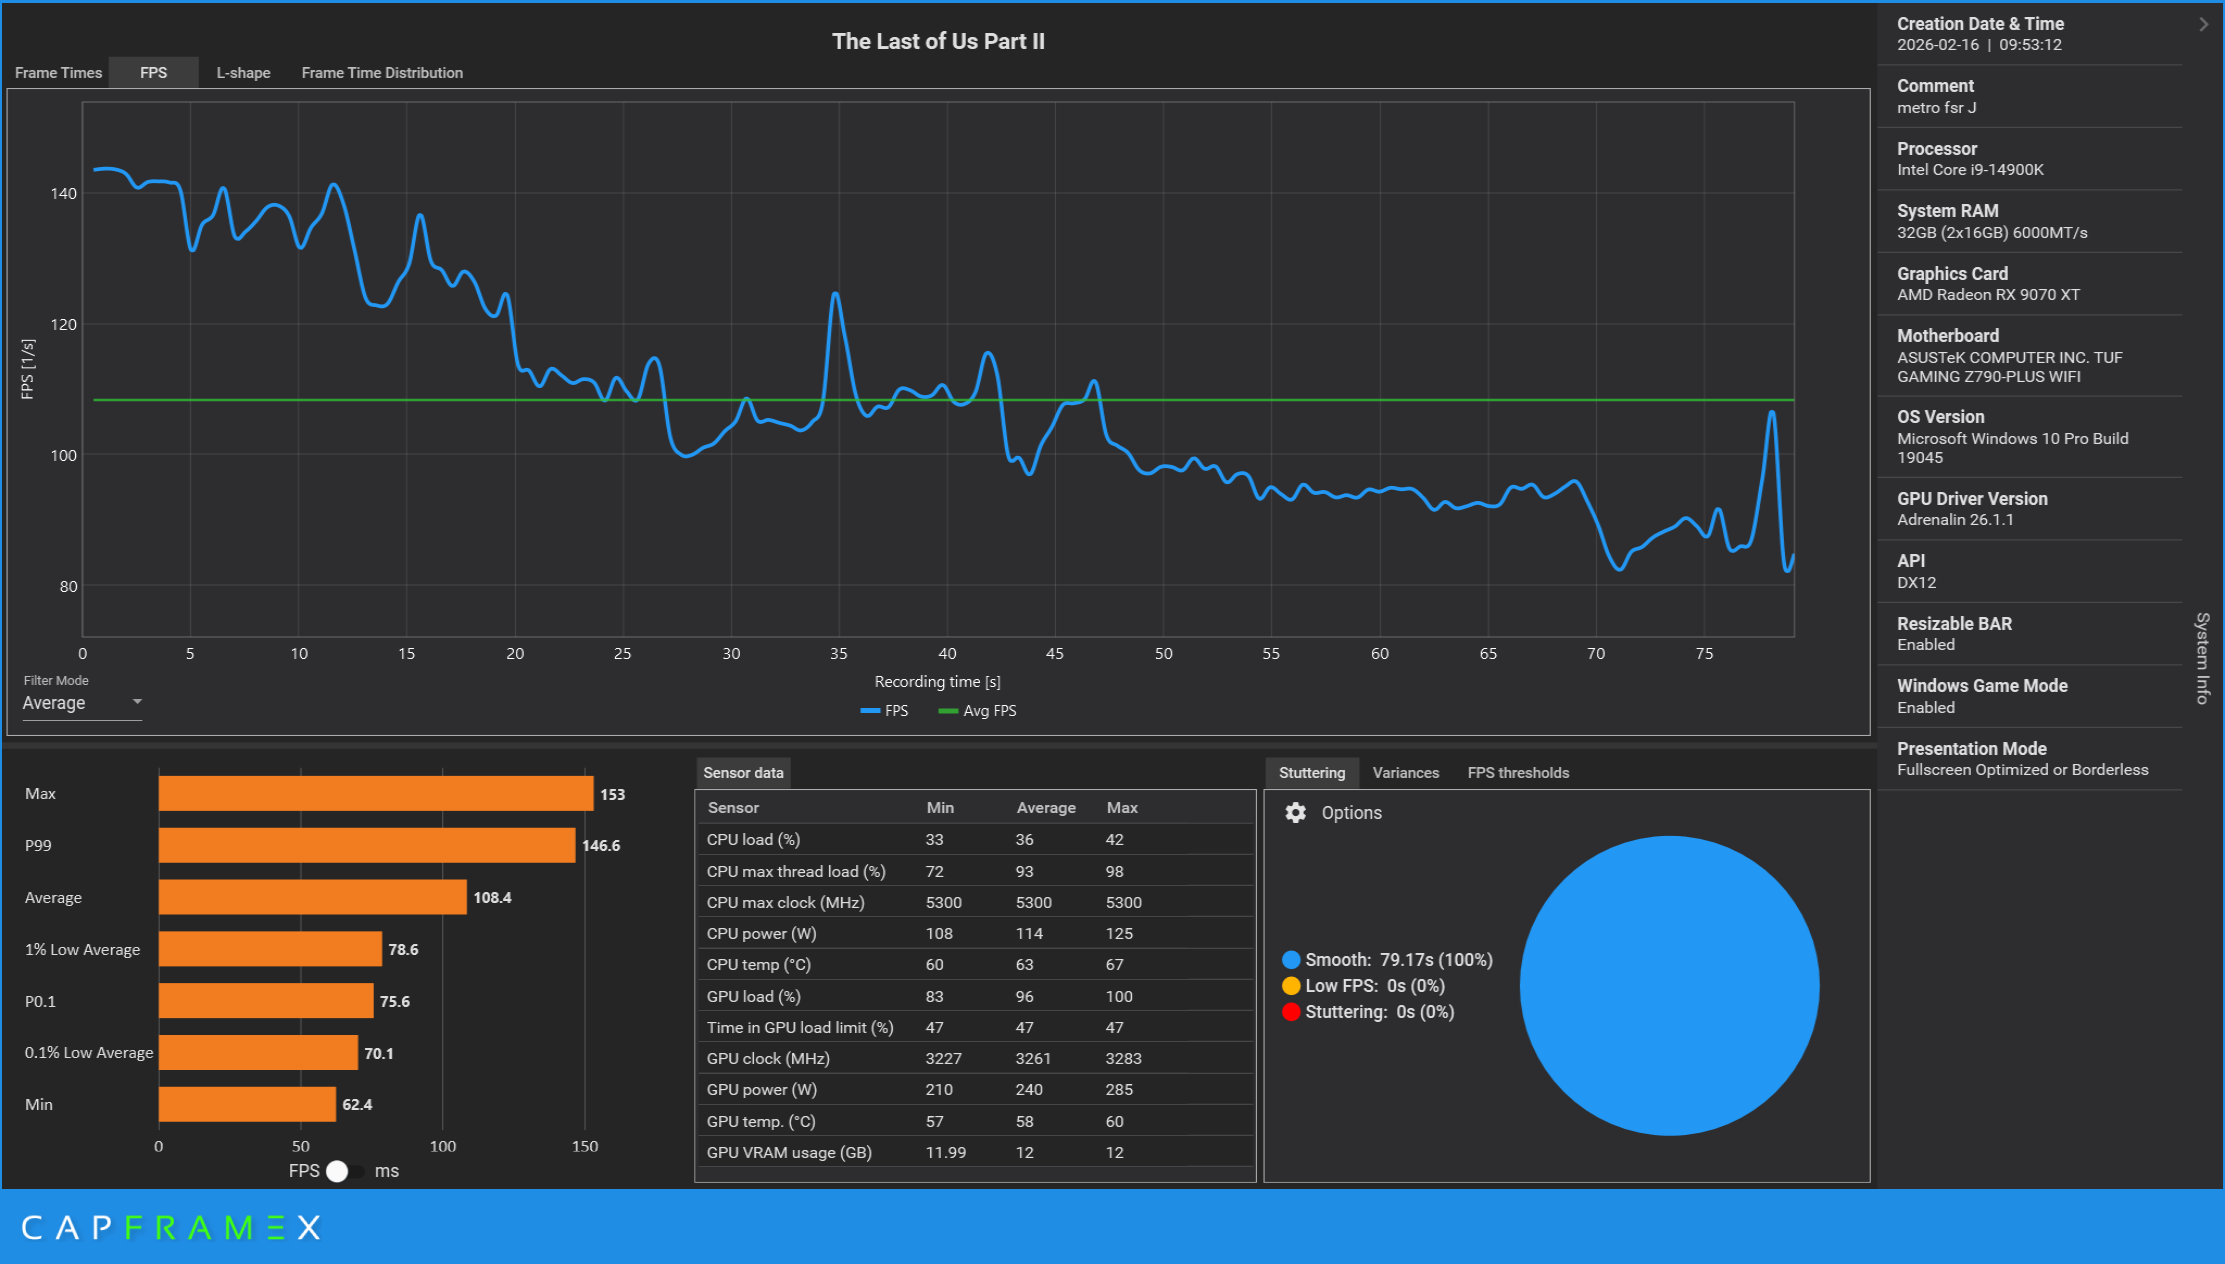Click the yellow Low FPS legend dot
The height and width of the screenshot is (1264, 2225).
pyautogui.click(x=1291, y=986)
